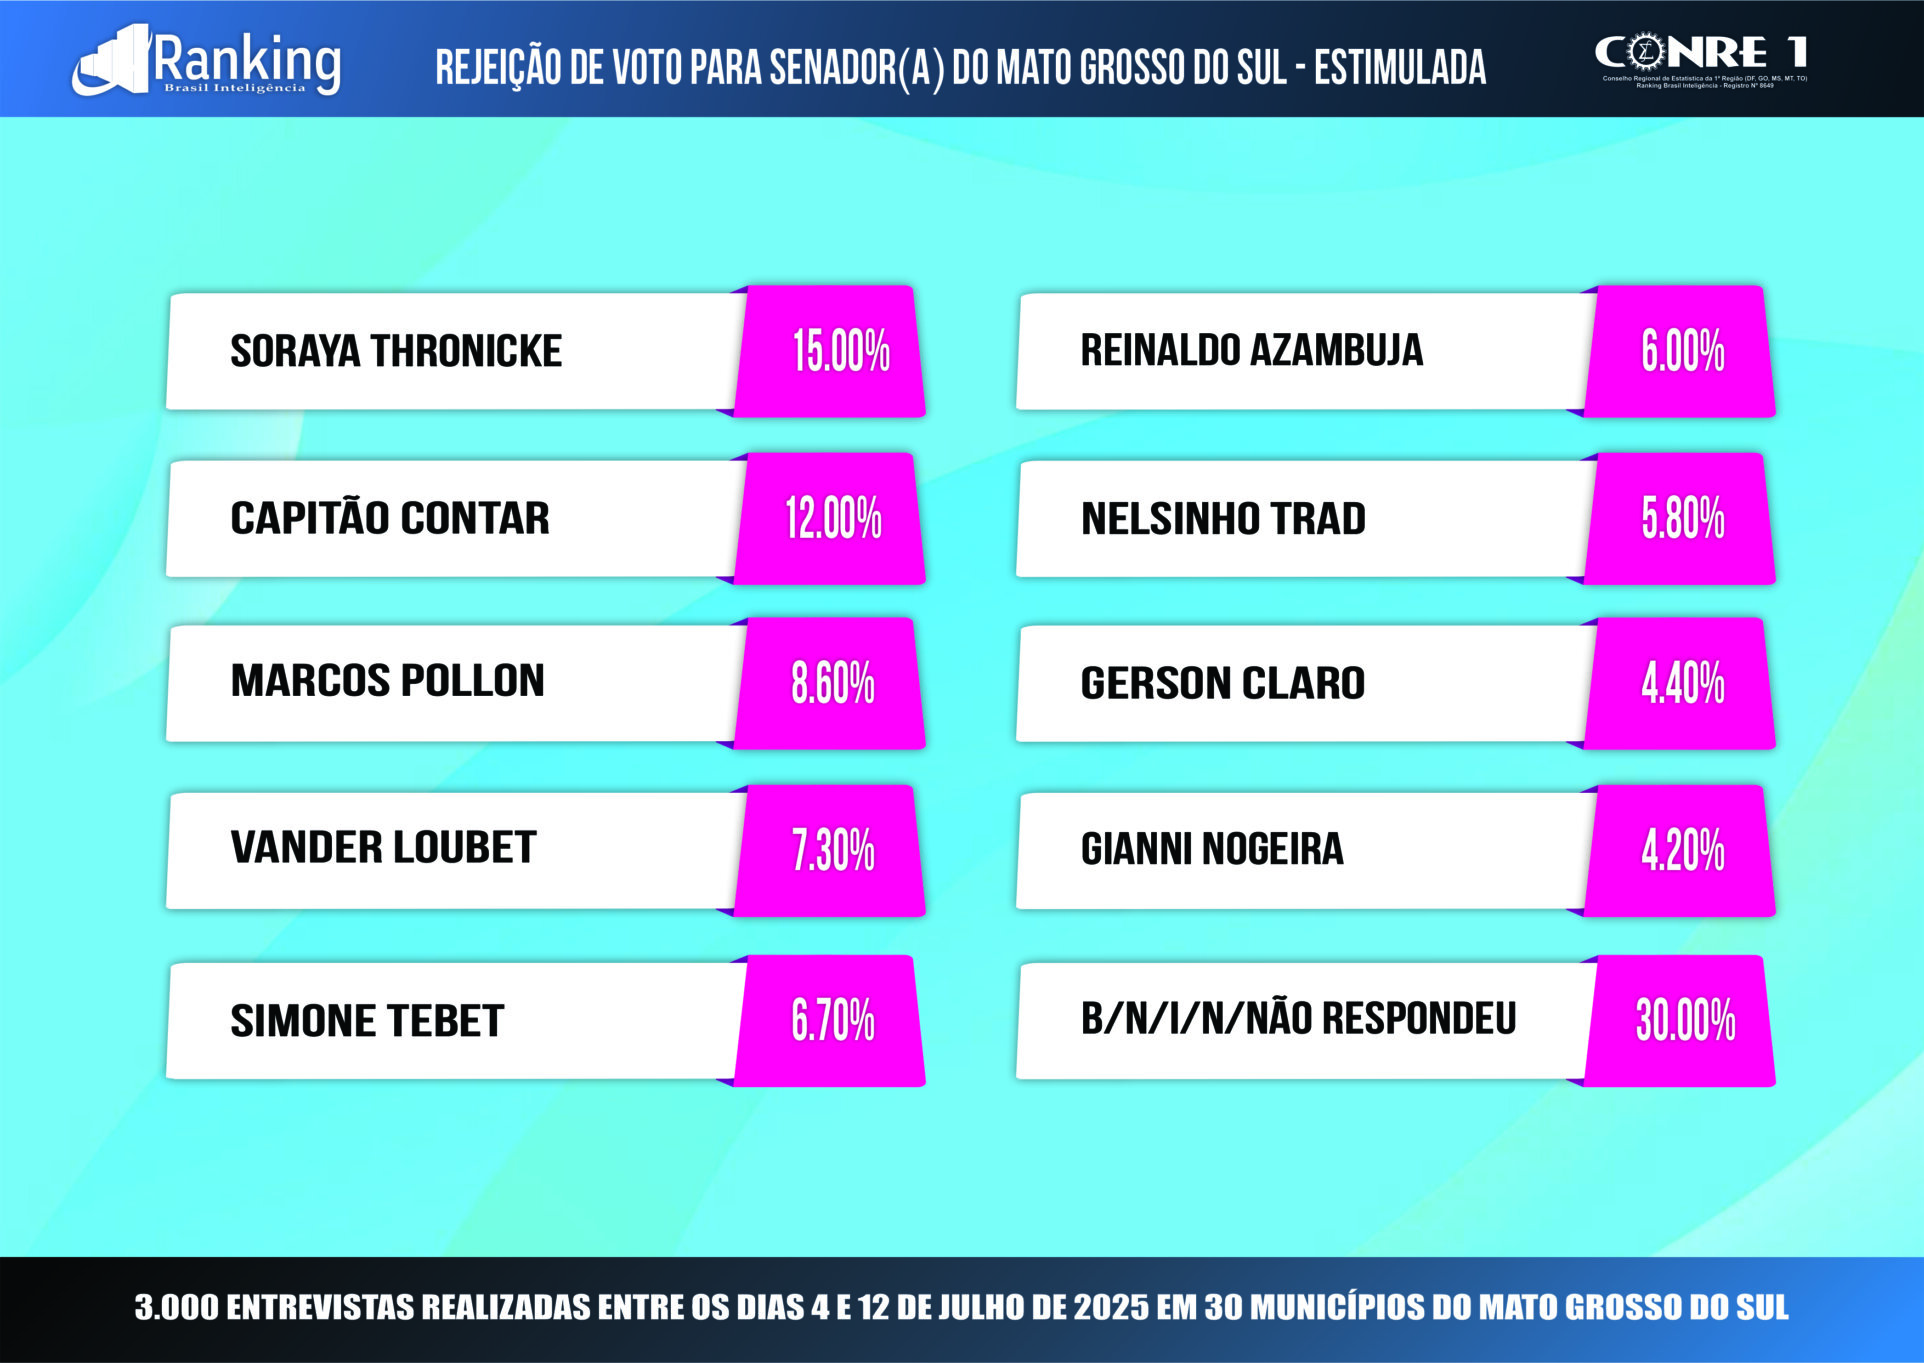Select the Marcos Pollon name box

pos(455,683)
